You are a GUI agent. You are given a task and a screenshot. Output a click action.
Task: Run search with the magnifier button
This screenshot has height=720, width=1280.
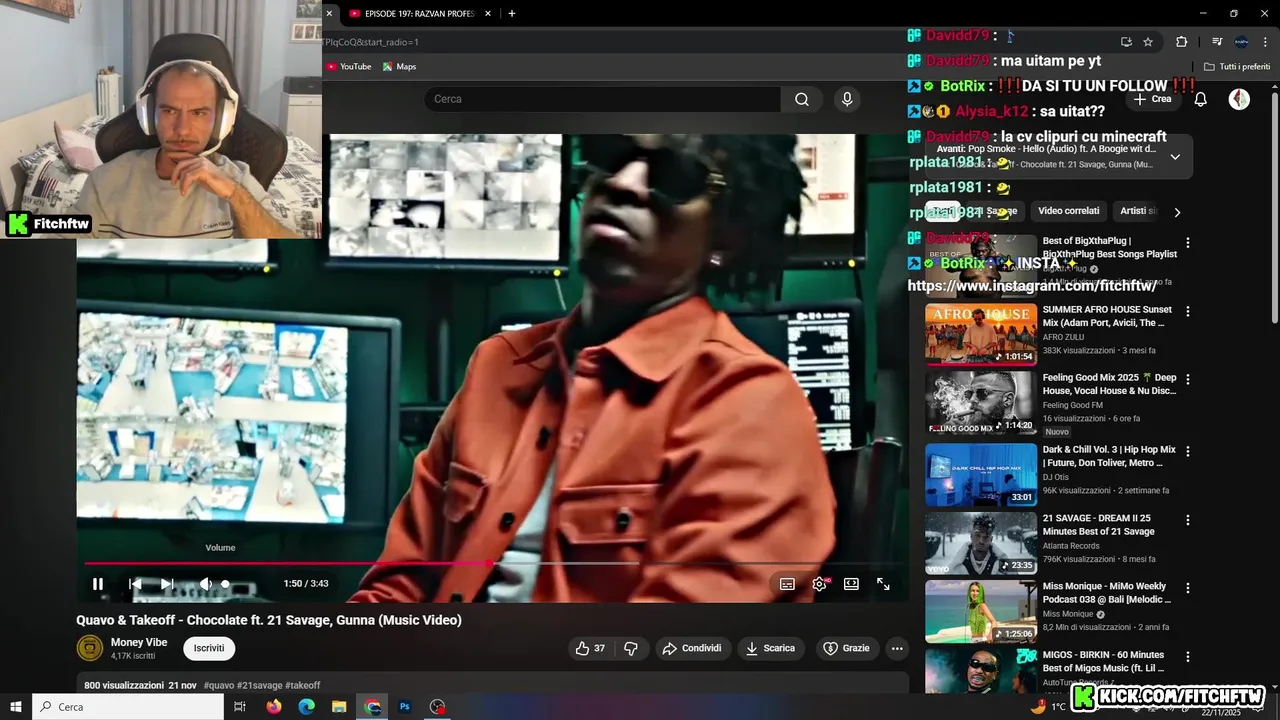(802, 99)
